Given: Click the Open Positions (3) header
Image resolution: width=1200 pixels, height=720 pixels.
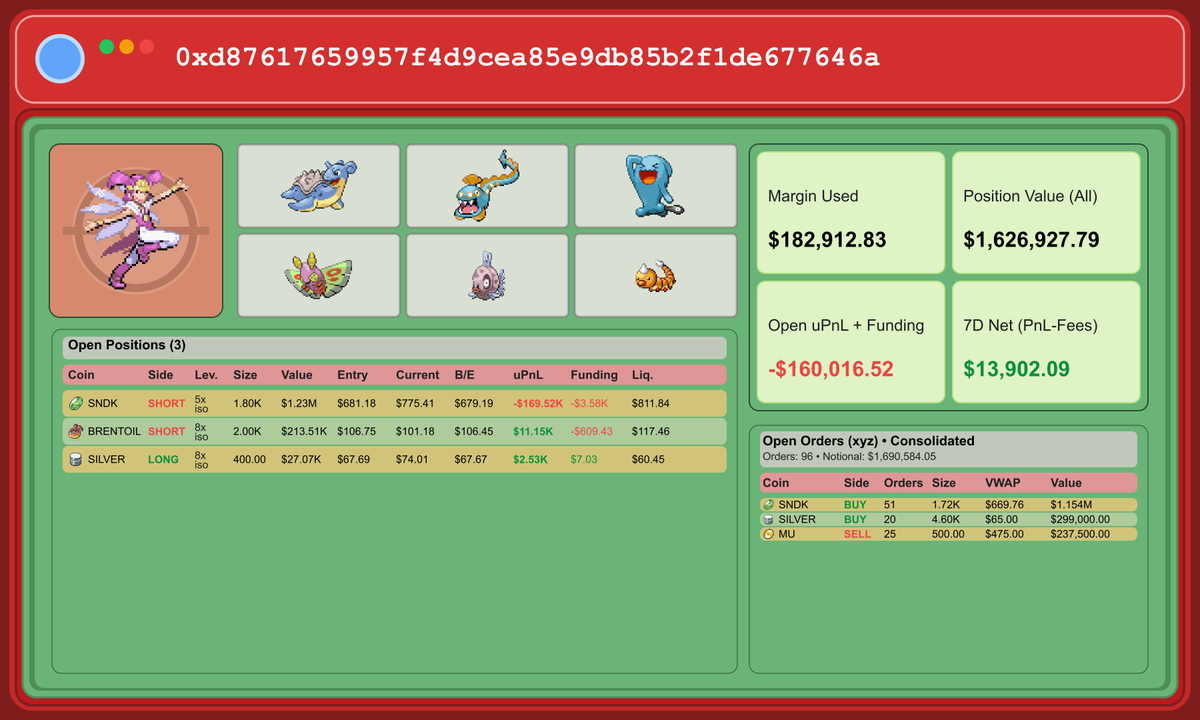Looking at the screenshot, I should [394, 347].
